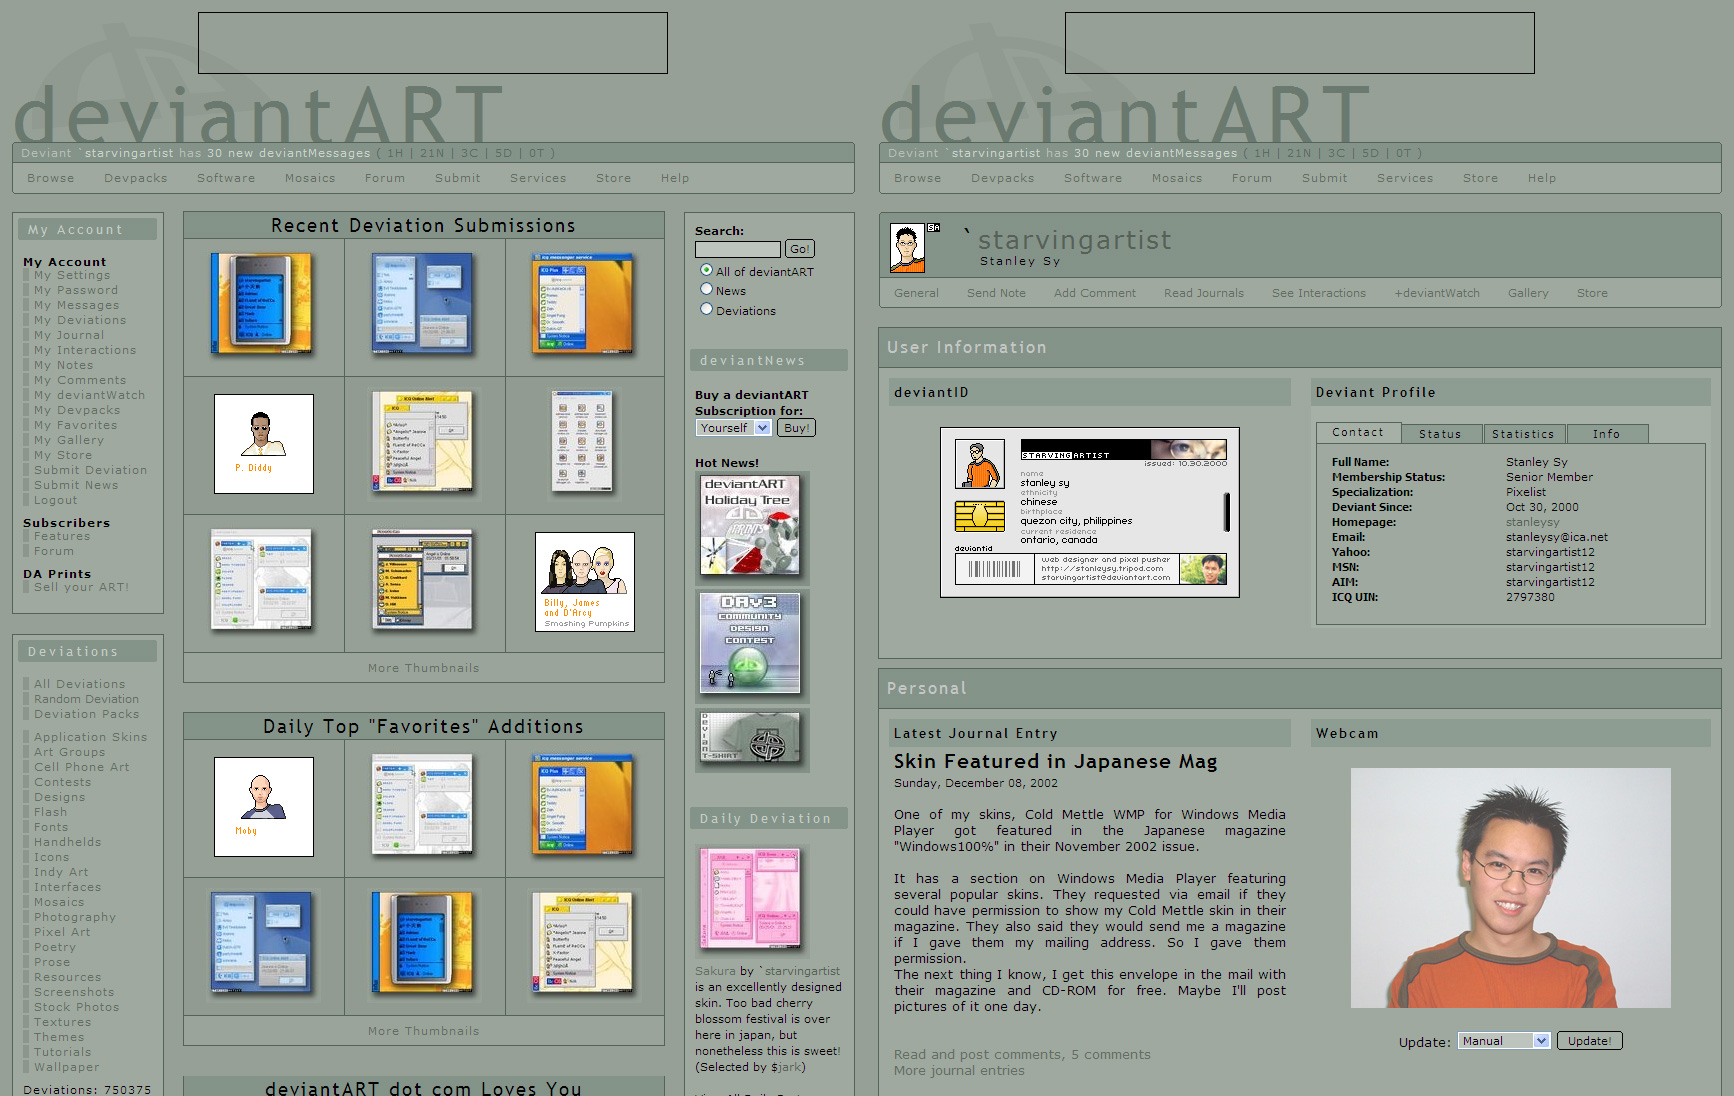
Task: Open 'See Interactions' in profile menu
Action: point(1319,293)
